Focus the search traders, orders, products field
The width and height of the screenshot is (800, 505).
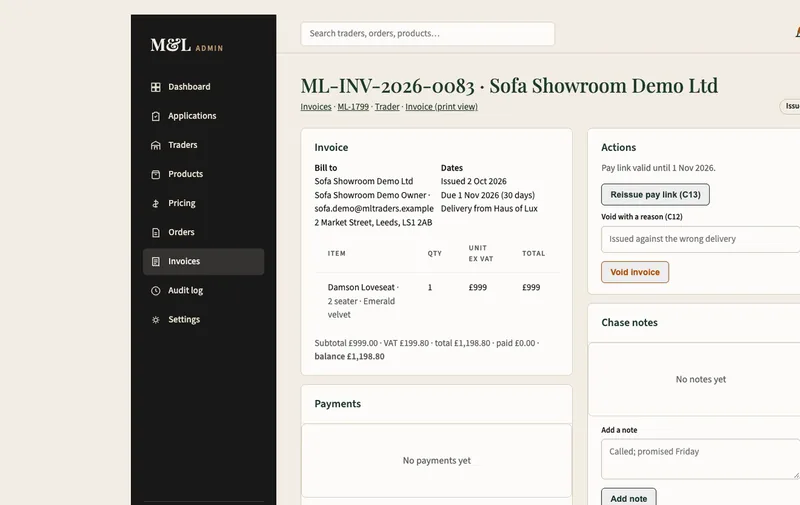[428, 34]
